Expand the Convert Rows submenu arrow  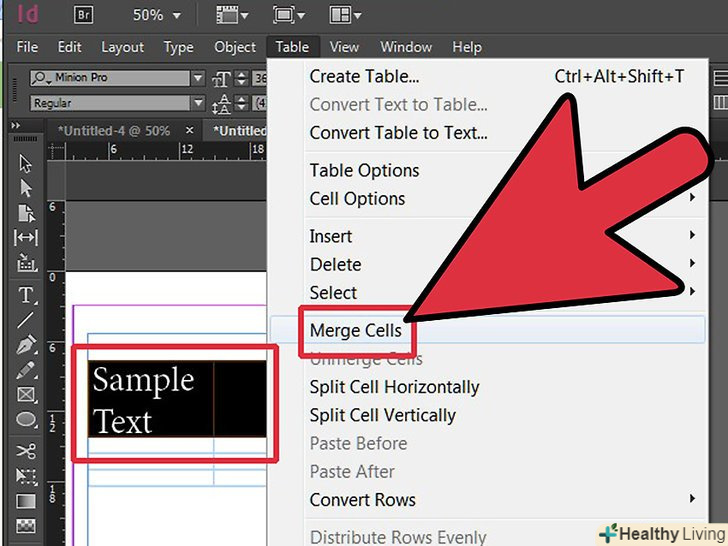tap(692, 499)
